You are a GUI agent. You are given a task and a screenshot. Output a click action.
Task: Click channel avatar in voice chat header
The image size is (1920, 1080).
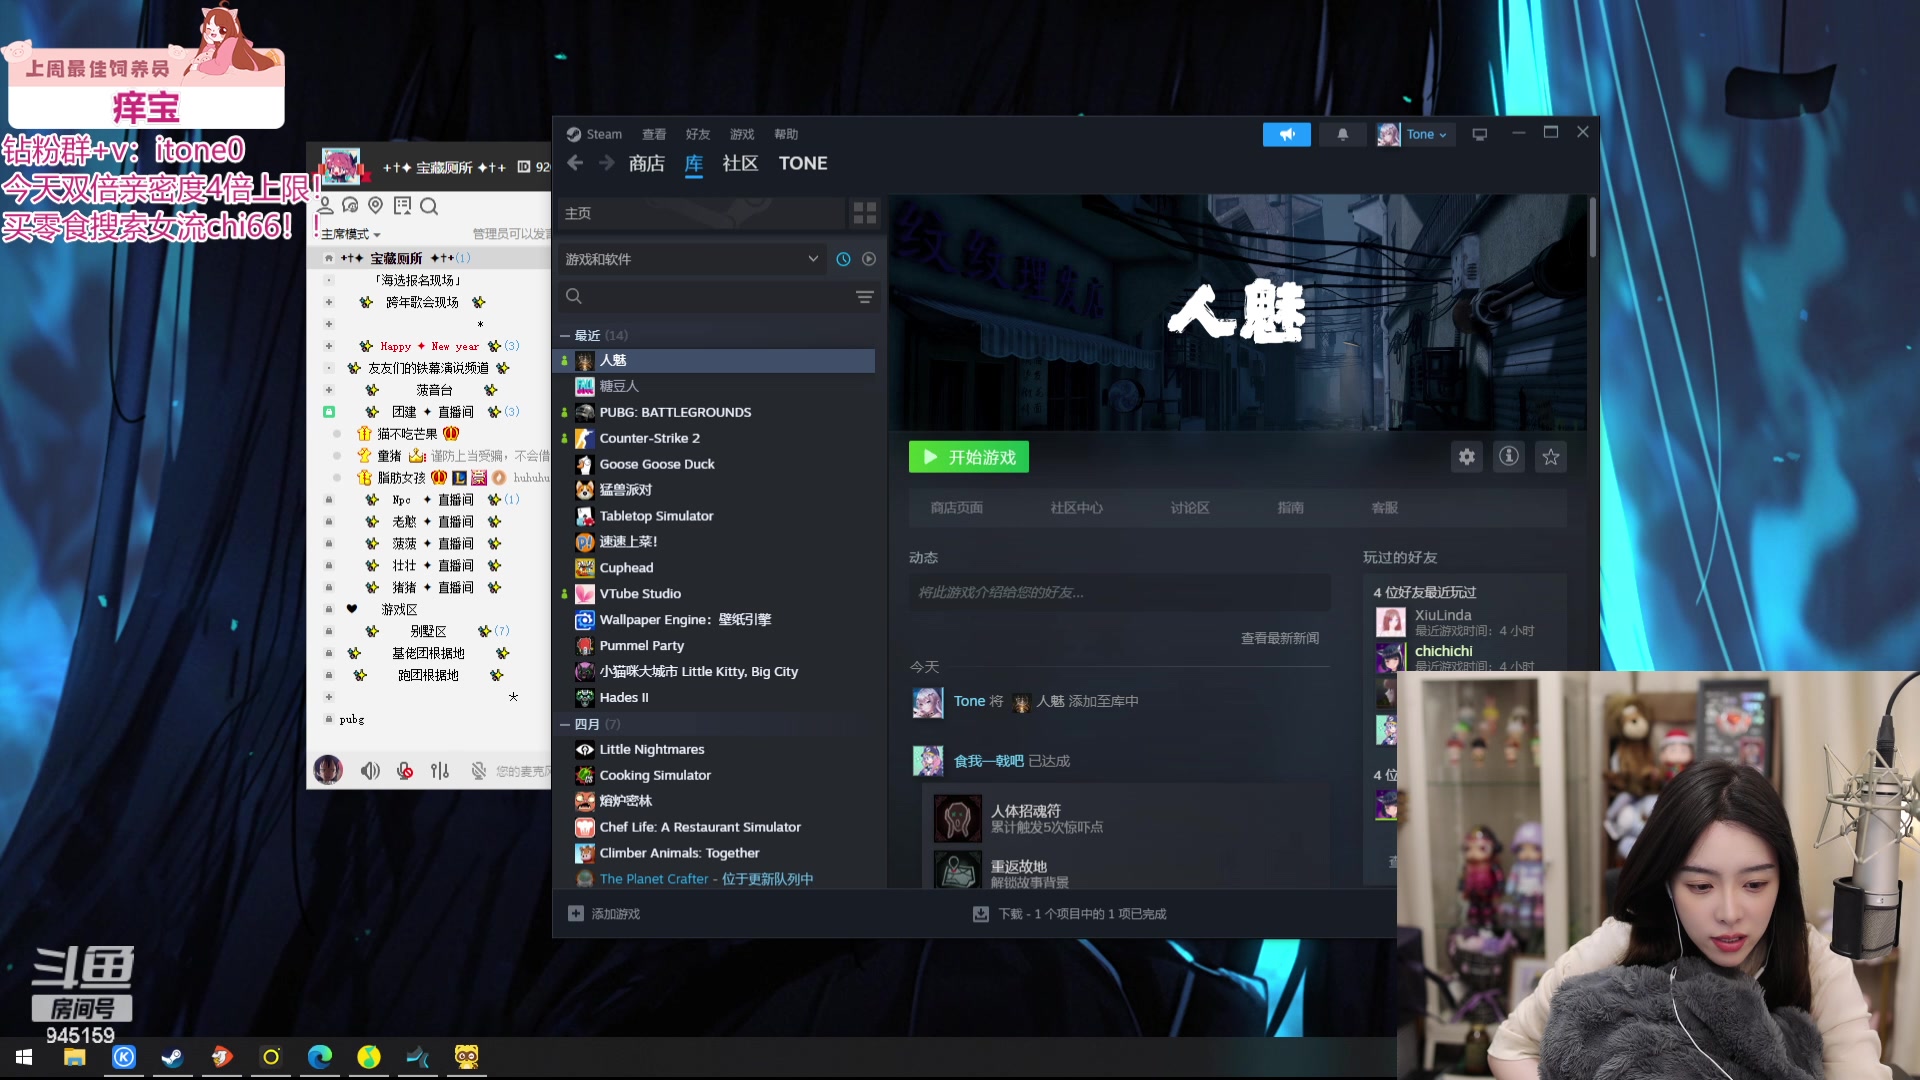pyautogui.click(x=340, y=166)
